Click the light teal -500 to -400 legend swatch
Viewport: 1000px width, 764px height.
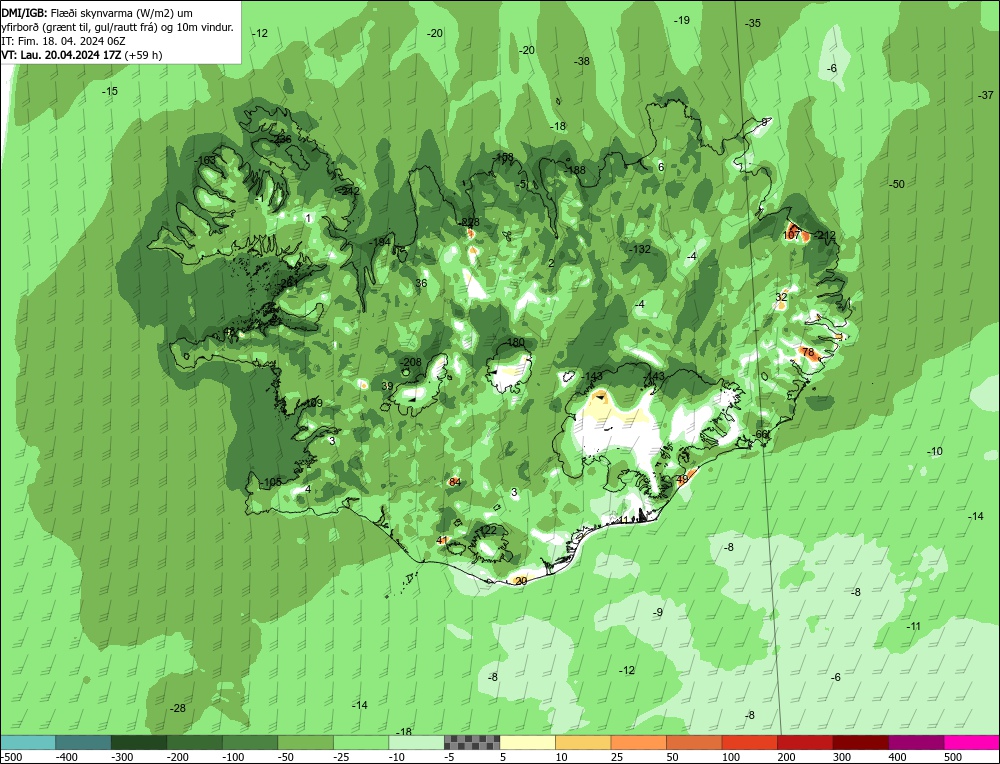click(27, 742)
